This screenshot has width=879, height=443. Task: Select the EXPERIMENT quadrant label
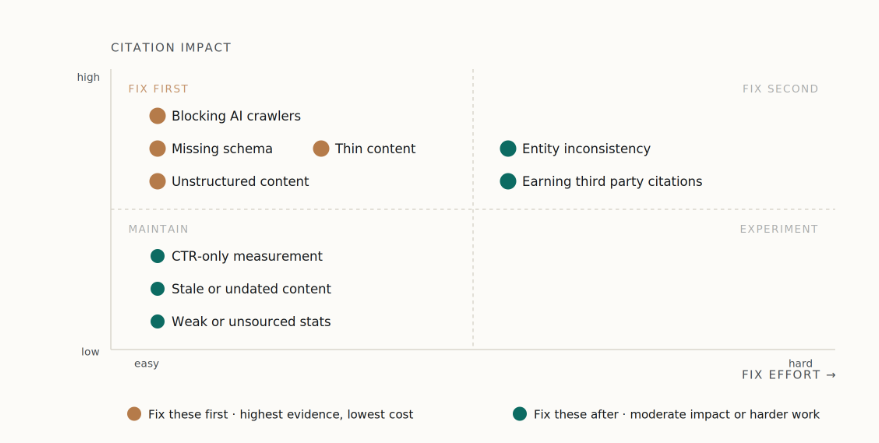pos(779,229)
